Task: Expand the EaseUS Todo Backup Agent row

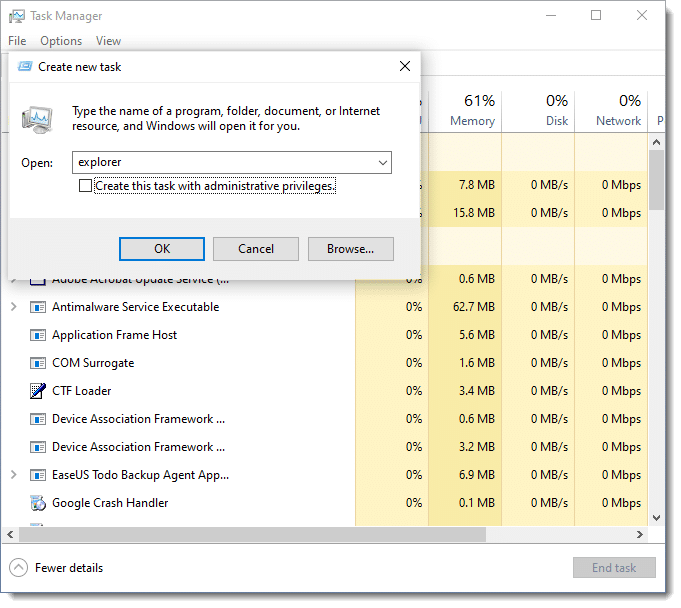Action: (13, 475)
